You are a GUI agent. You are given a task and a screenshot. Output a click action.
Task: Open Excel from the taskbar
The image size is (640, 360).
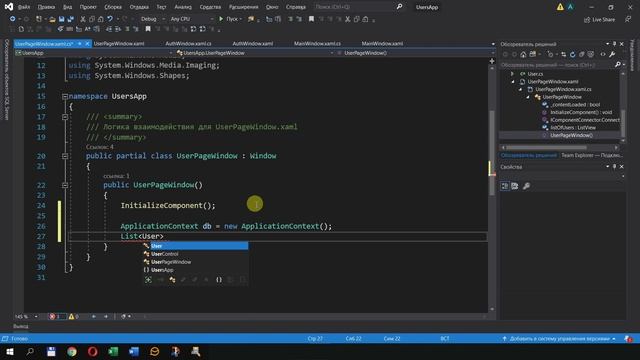point(113,351)
